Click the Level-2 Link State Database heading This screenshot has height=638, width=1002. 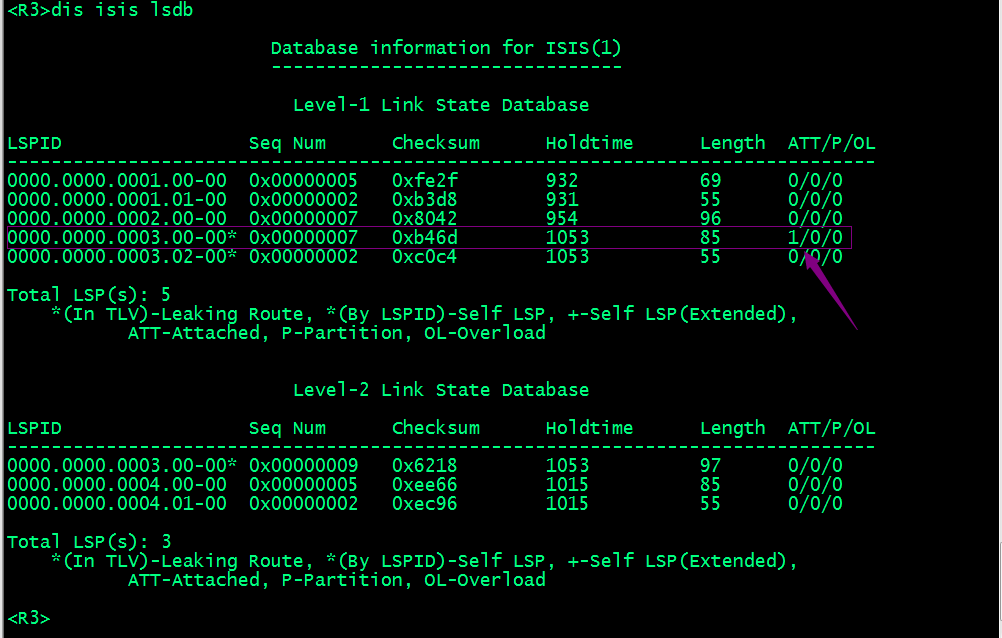[441, 390]
